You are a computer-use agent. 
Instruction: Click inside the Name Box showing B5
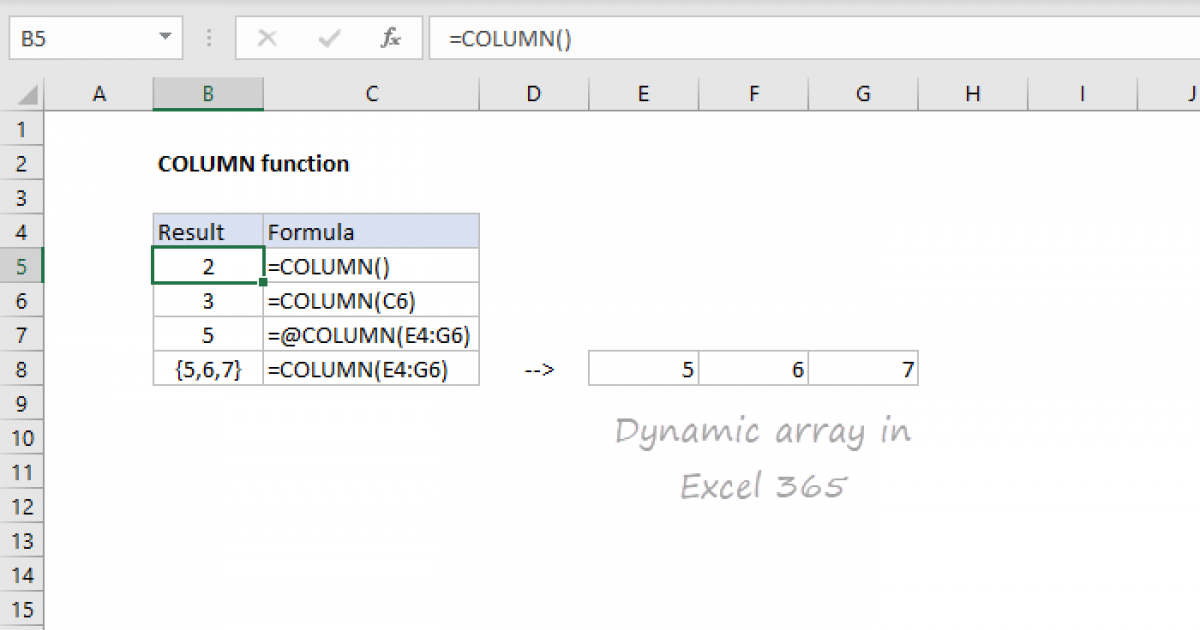click(80, 39)
